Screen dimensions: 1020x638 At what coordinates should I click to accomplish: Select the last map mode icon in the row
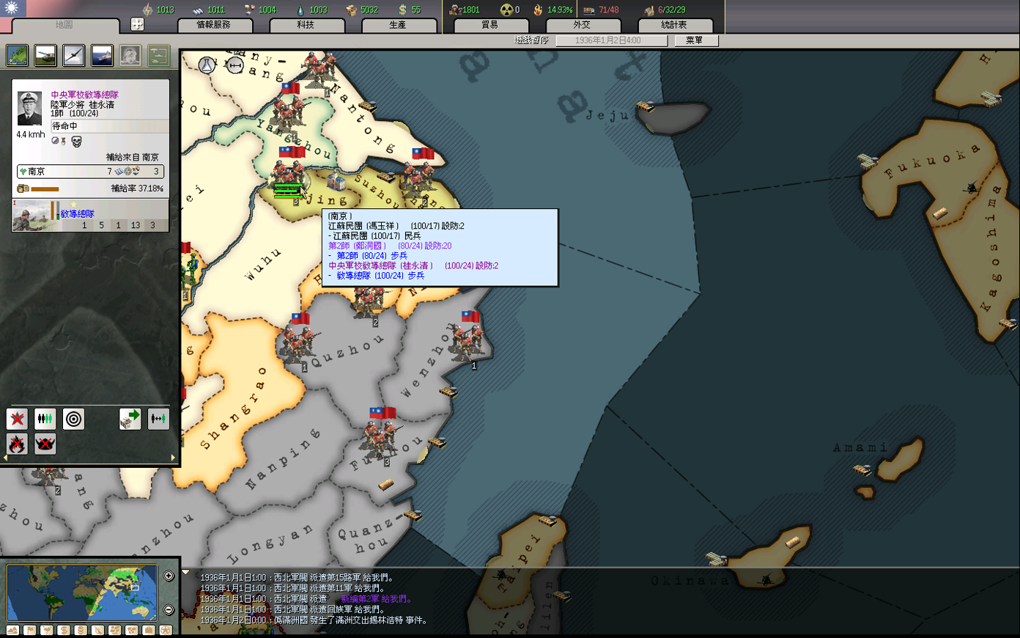coord(165,630)
